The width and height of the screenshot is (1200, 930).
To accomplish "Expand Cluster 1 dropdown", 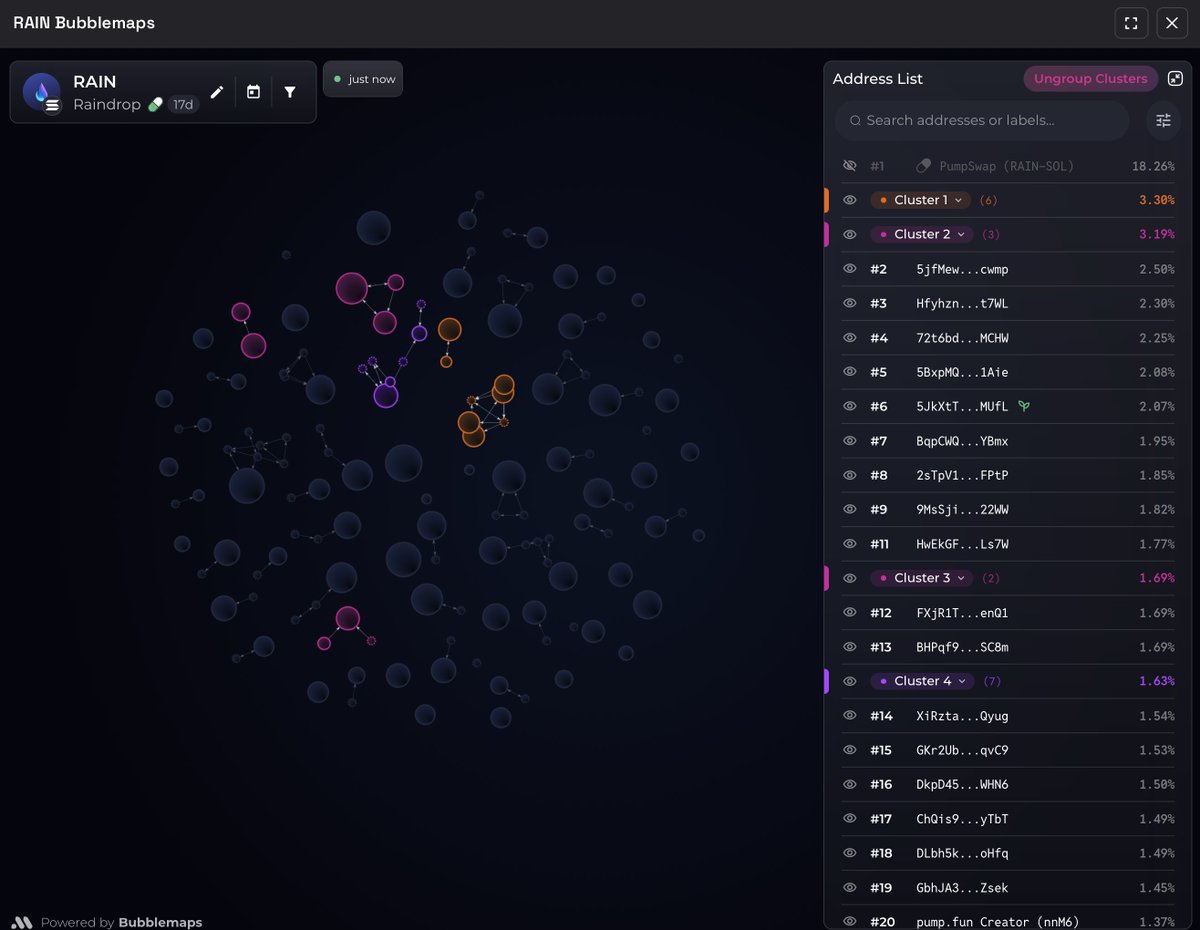I will point(920,200).
